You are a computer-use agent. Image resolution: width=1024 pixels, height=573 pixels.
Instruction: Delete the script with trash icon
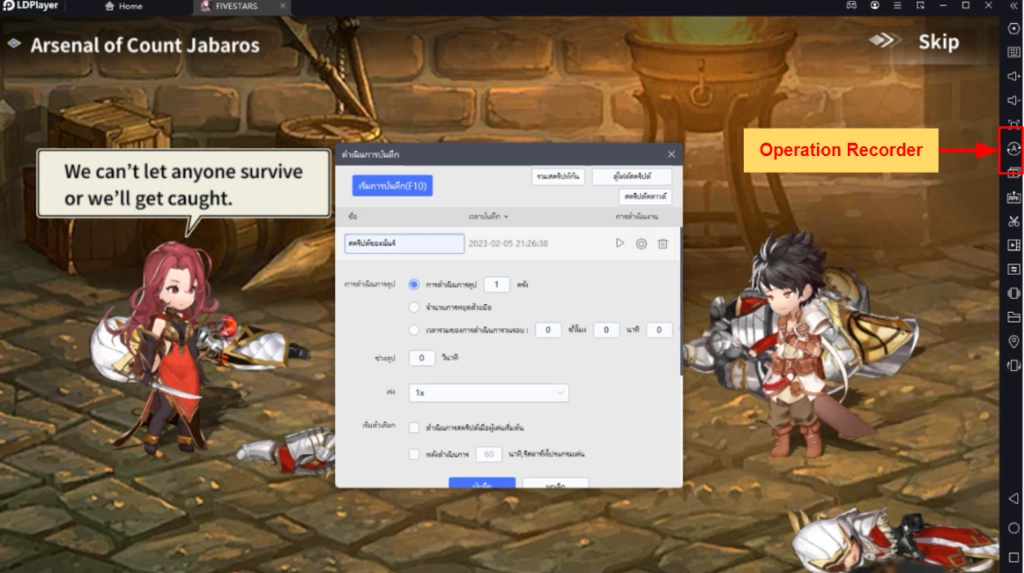pyautogui.click(x=663, y=244)
